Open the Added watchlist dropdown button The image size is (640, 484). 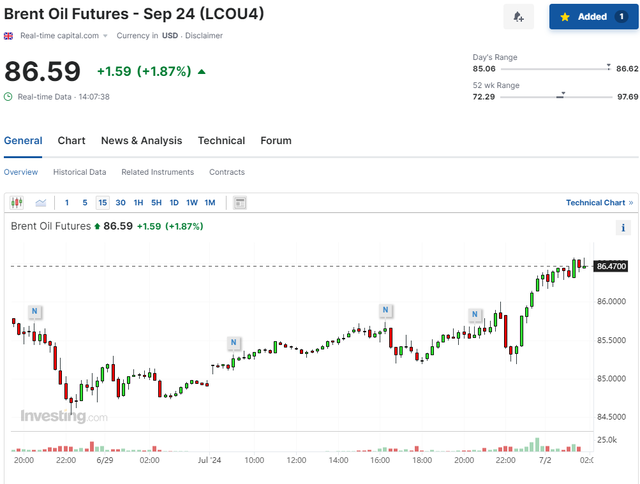click(x=593, y=17)
